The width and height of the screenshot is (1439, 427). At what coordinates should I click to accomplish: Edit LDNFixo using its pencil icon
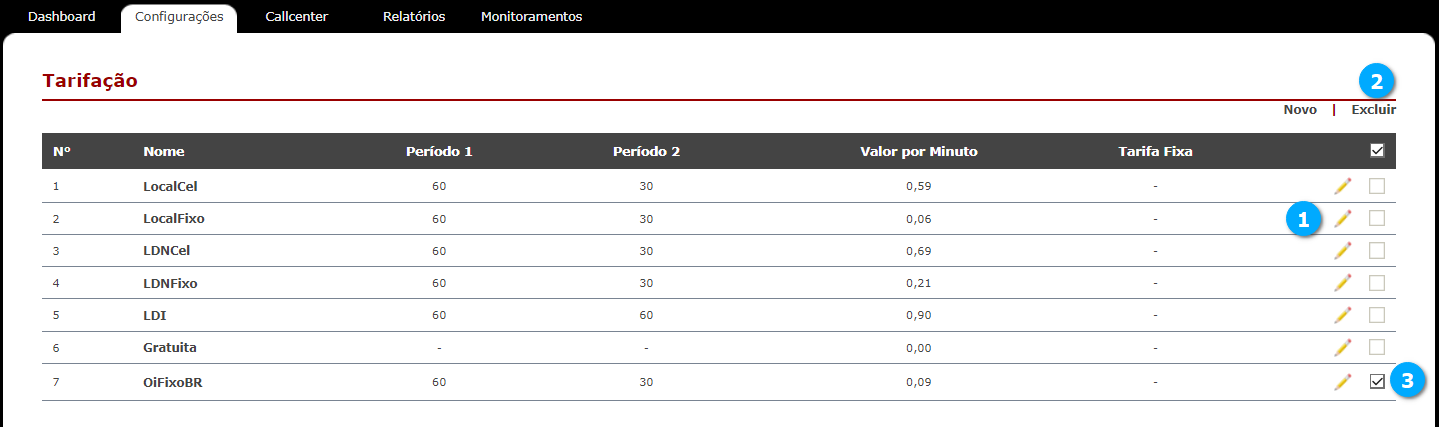point(1343,283)
